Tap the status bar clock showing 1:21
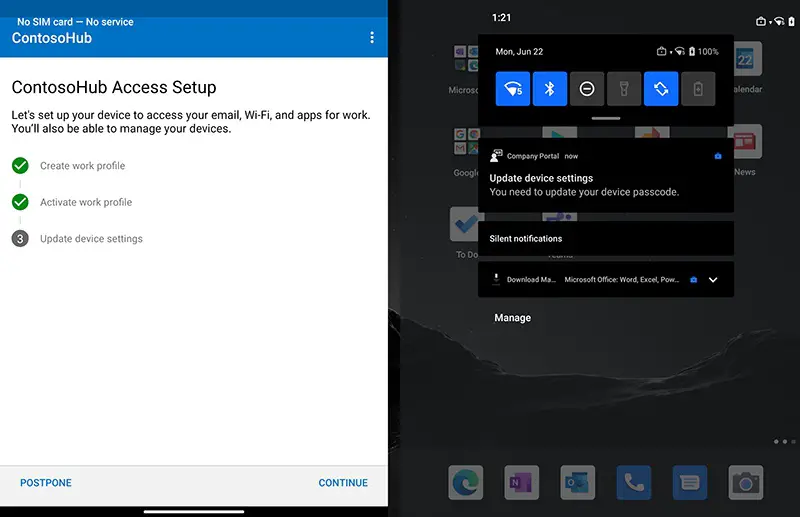 pos(502,17)
